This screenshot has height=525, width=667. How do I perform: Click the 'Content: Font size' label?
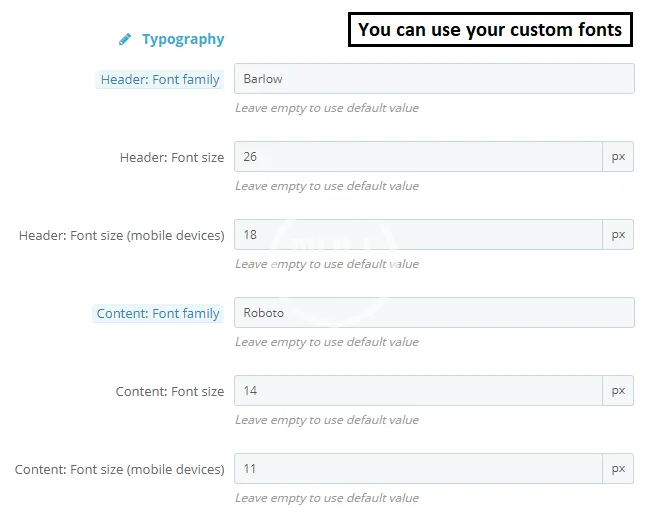[170, 392]
